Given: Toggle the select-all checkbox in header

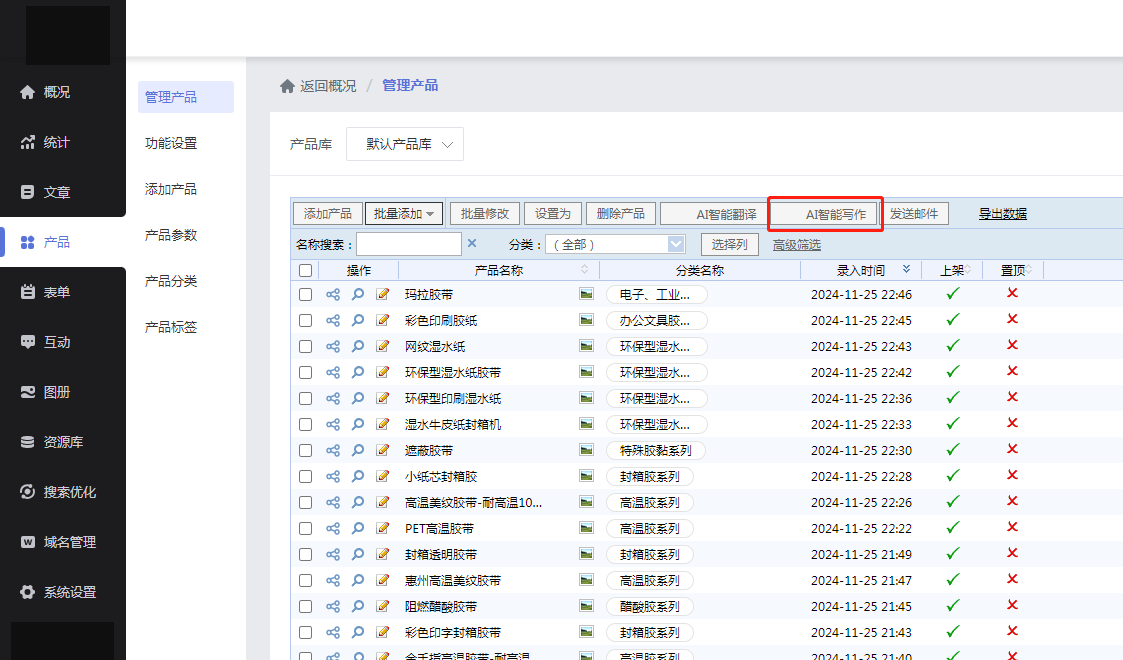Looking at the screenshot, I should point(305,270).
